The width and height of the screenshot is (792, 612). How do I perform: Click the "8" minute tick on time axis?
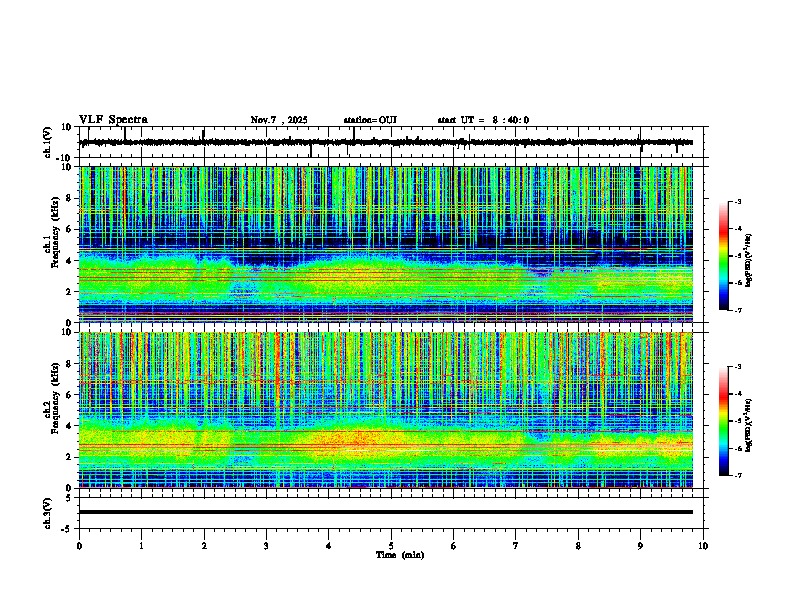coord(578,546)
